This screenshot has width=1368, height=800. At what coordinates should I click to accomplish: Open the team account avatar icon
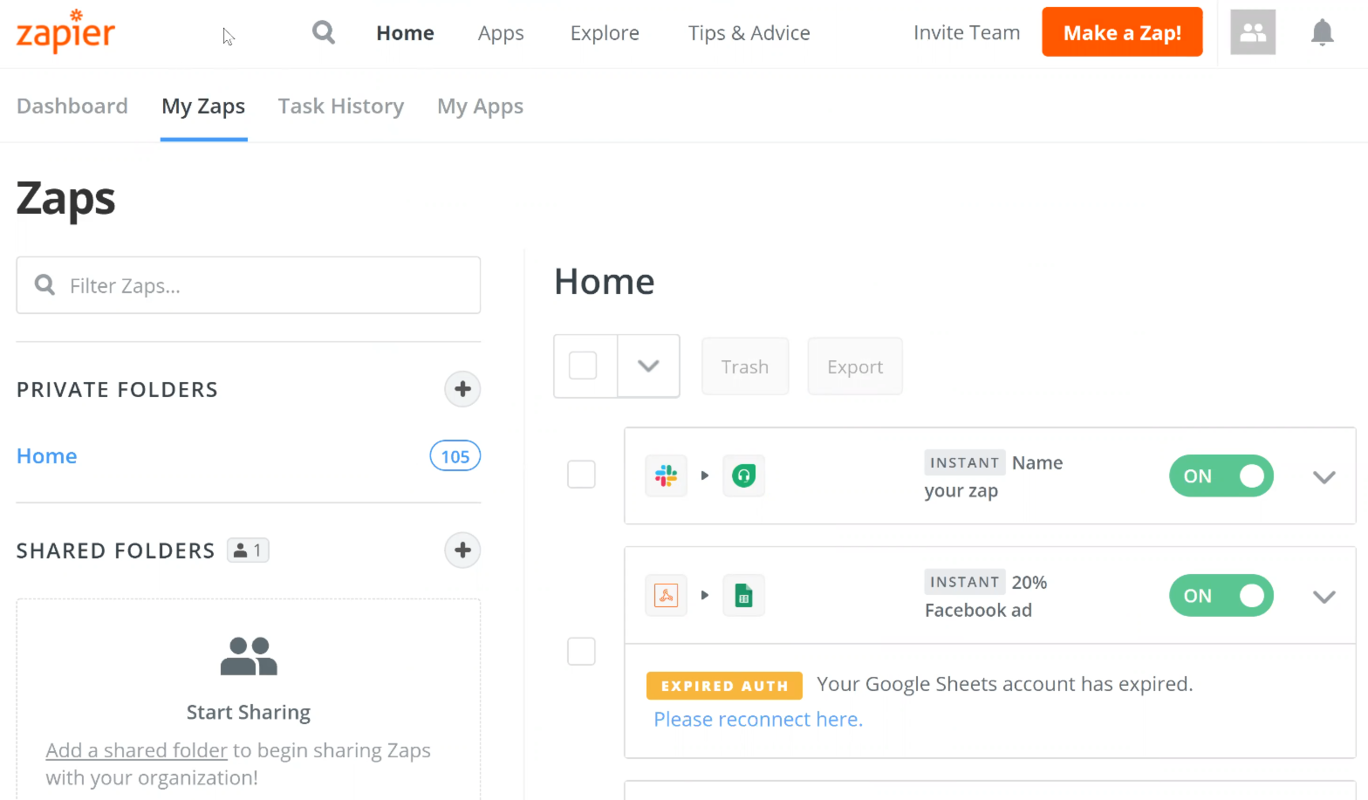[1253, 33]
